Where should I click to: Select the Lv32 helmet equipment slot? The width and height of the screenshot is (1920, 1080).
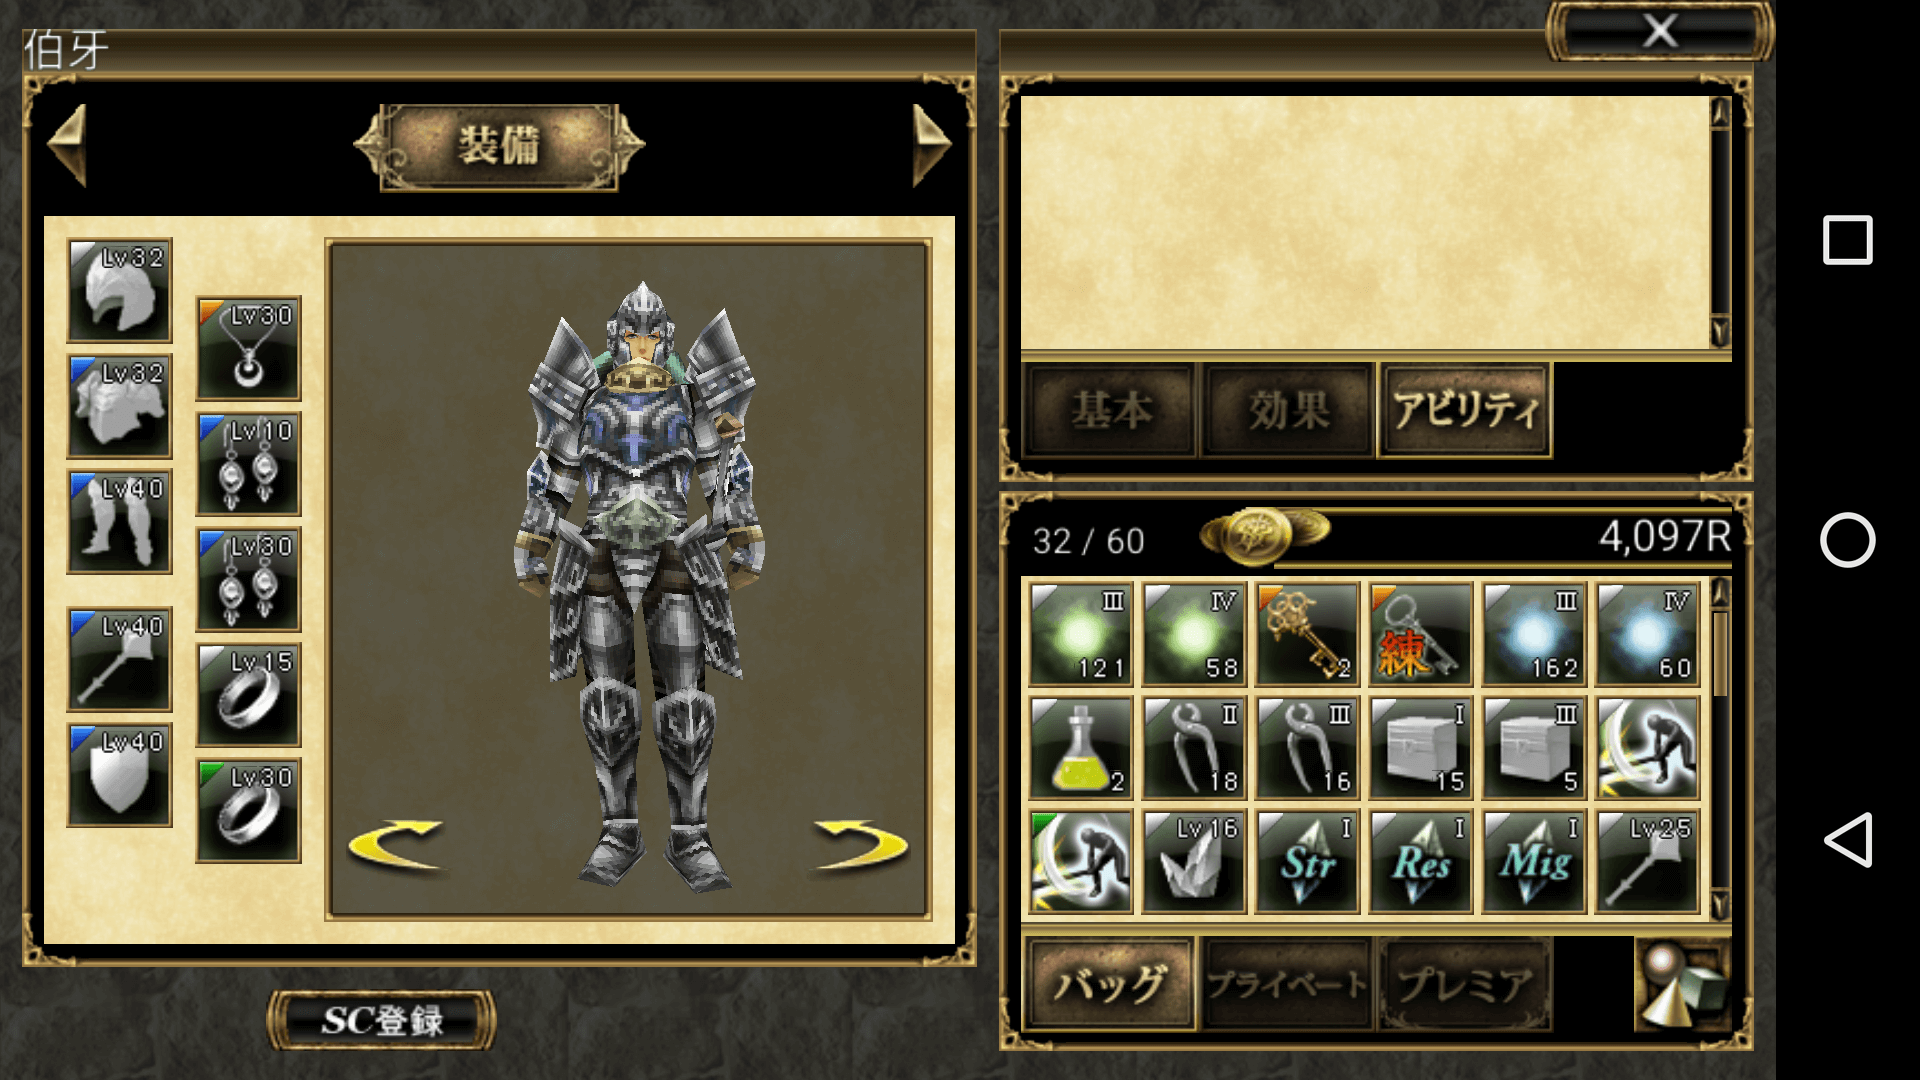[x=119, y=290]
